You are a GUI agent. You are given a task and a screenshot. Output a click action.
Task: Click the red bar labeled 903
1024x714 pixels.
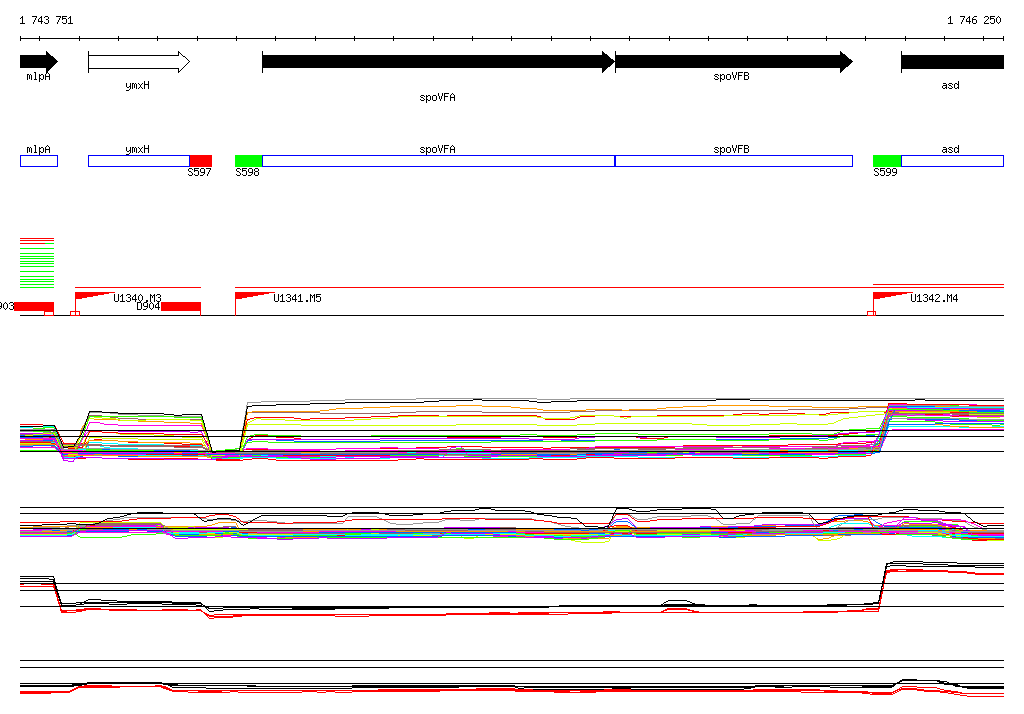pyautogui.click(x=34, y=306)
